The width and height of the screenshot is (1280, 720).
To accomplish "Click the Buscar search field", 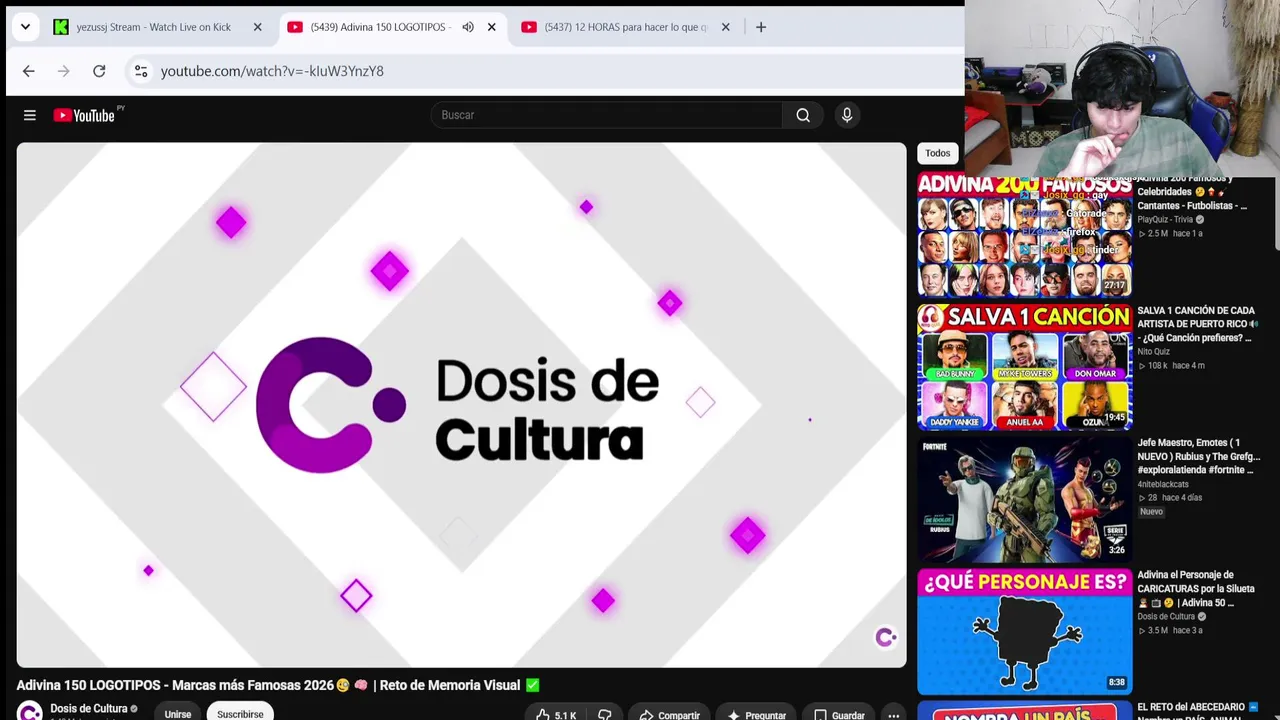I will pyautogui.click(x=606, y=115).
